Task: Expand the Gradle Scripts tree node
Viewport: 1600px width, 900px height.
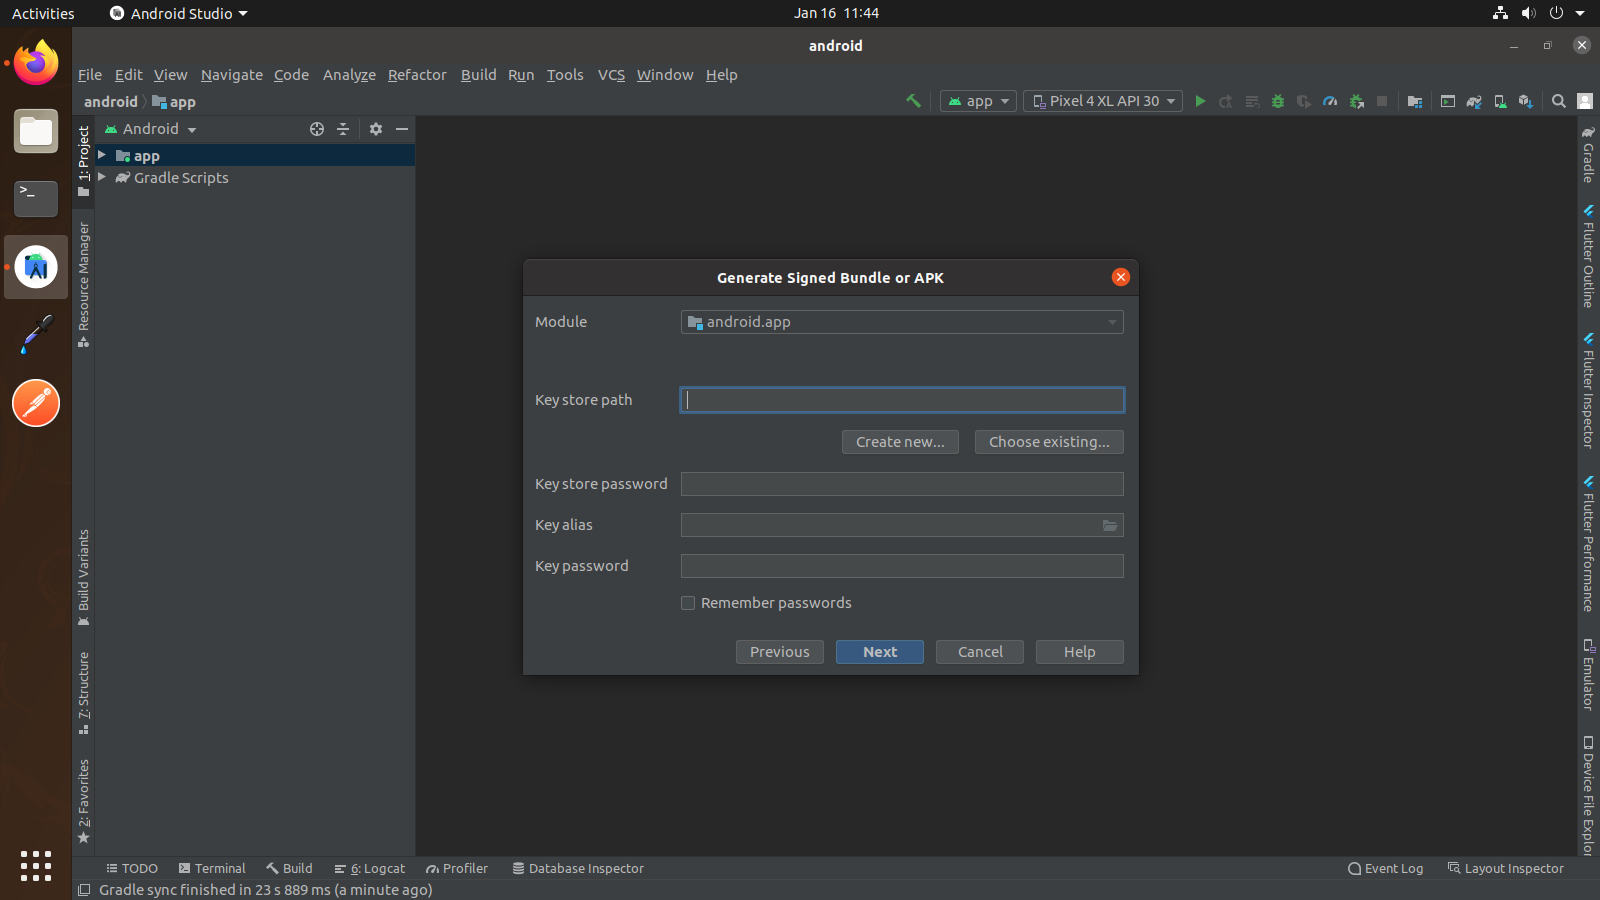Action: click(x=102, y=177)
